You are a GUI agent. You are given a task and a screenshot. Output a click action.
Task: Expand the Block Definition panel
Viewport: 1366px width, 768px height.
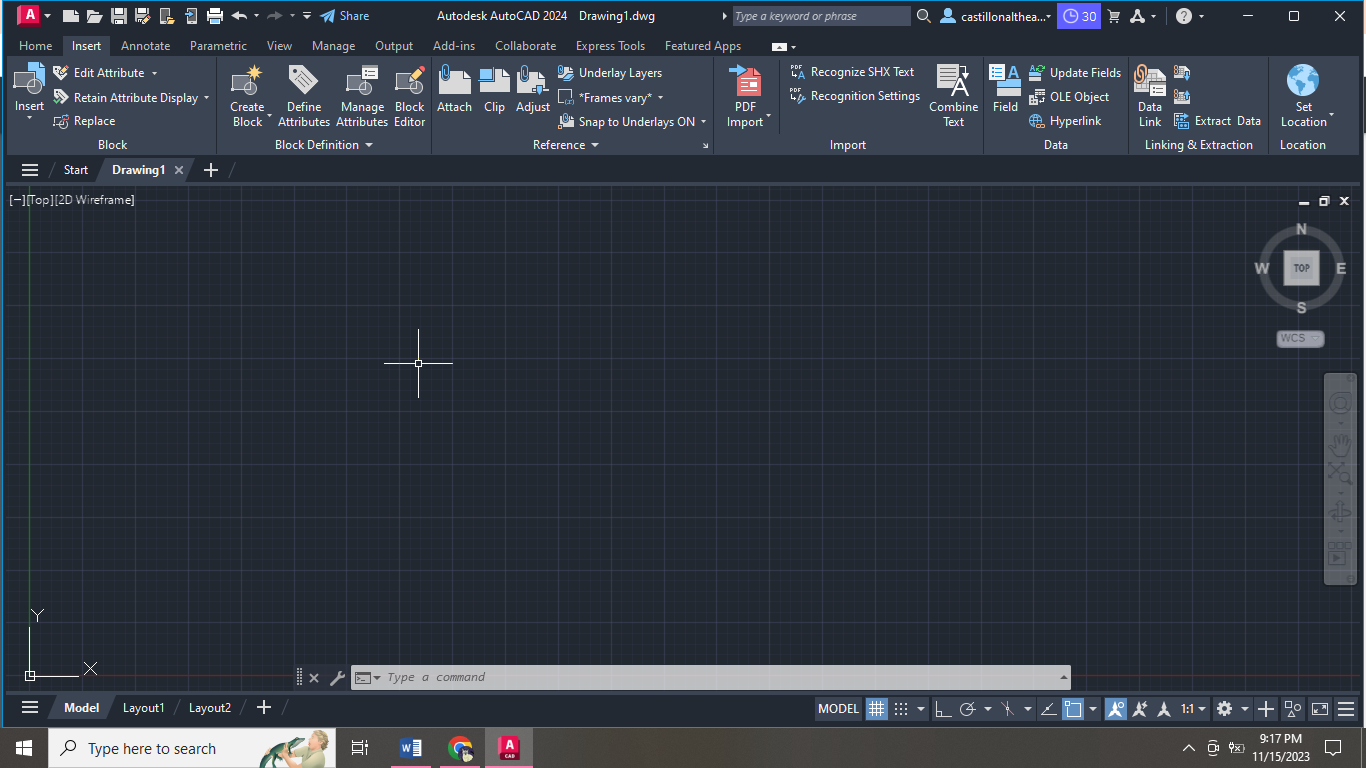pyautogui.click(x=324, y=145)
